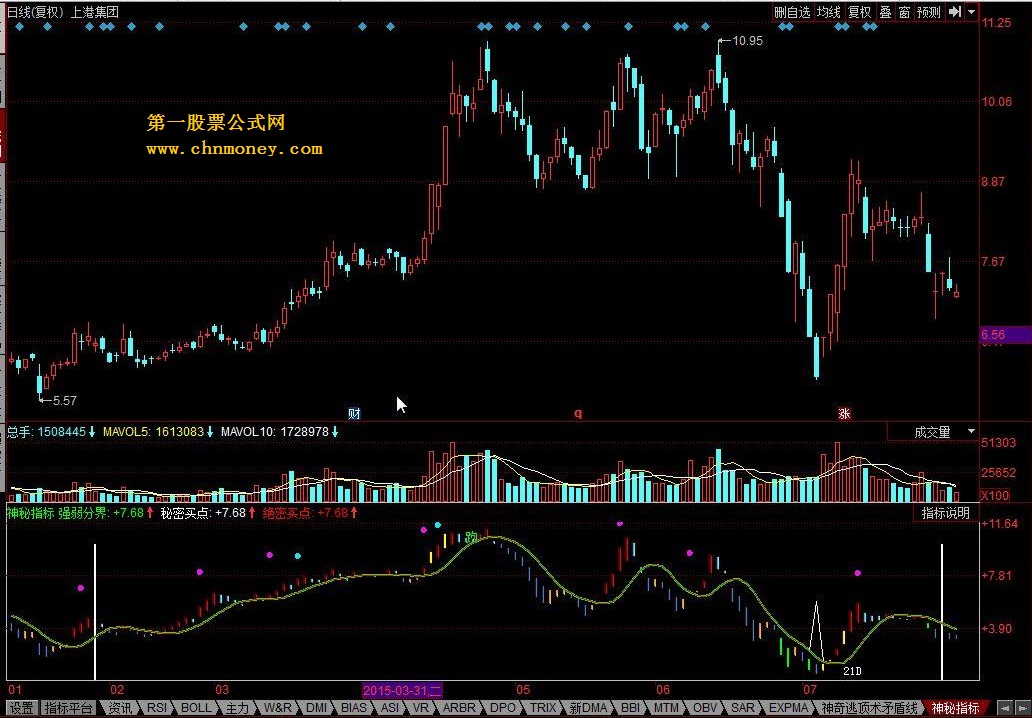Select the BOLL indicator tab
This screenshot has width=1032, height=718.
[195, 708]
